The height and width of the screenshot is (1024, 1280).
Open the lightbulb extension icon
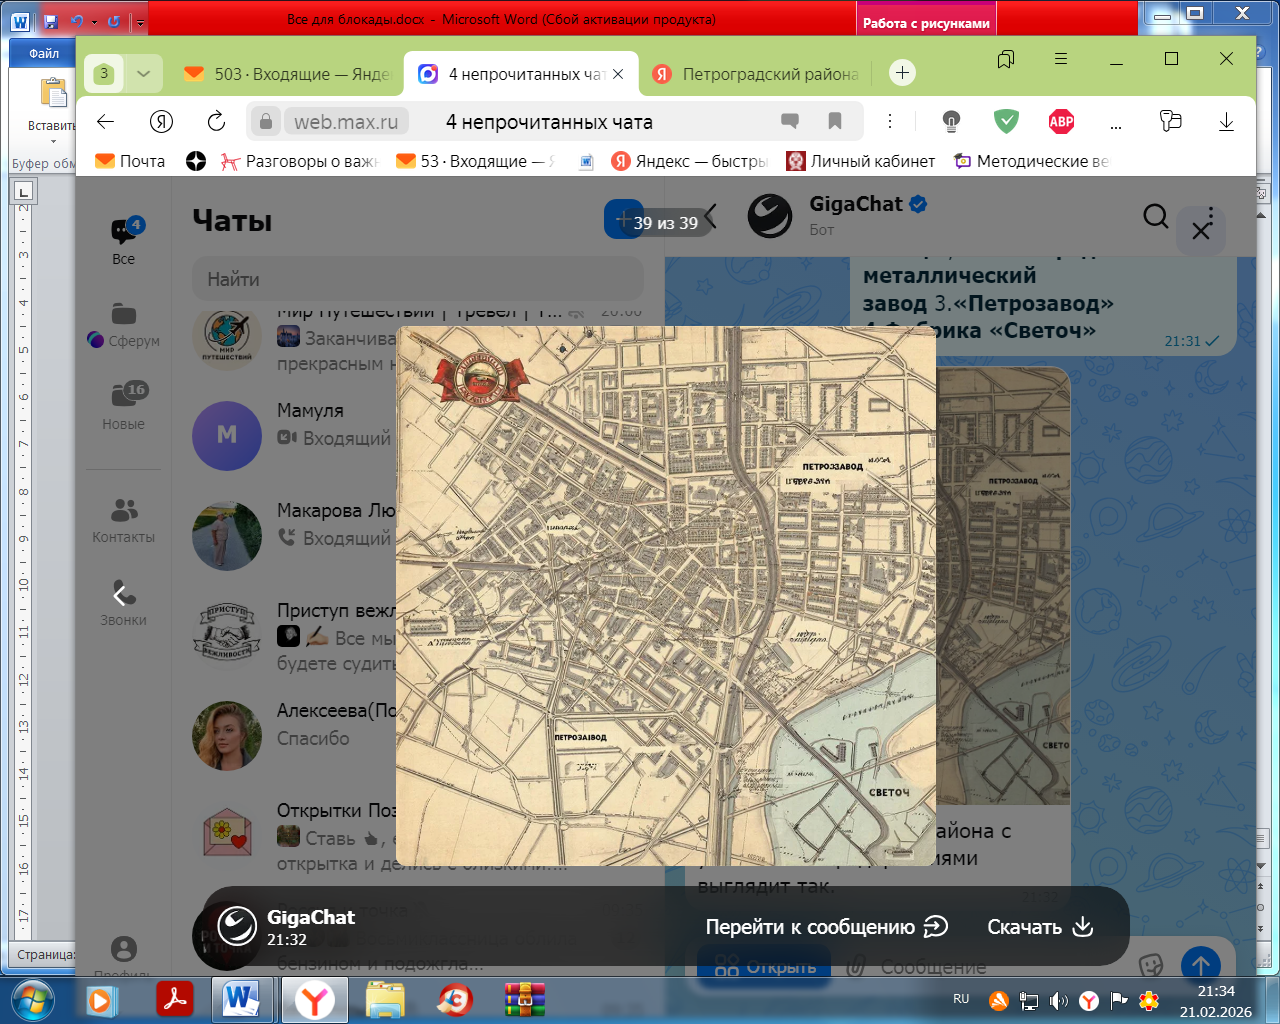(x=951, y=122)
